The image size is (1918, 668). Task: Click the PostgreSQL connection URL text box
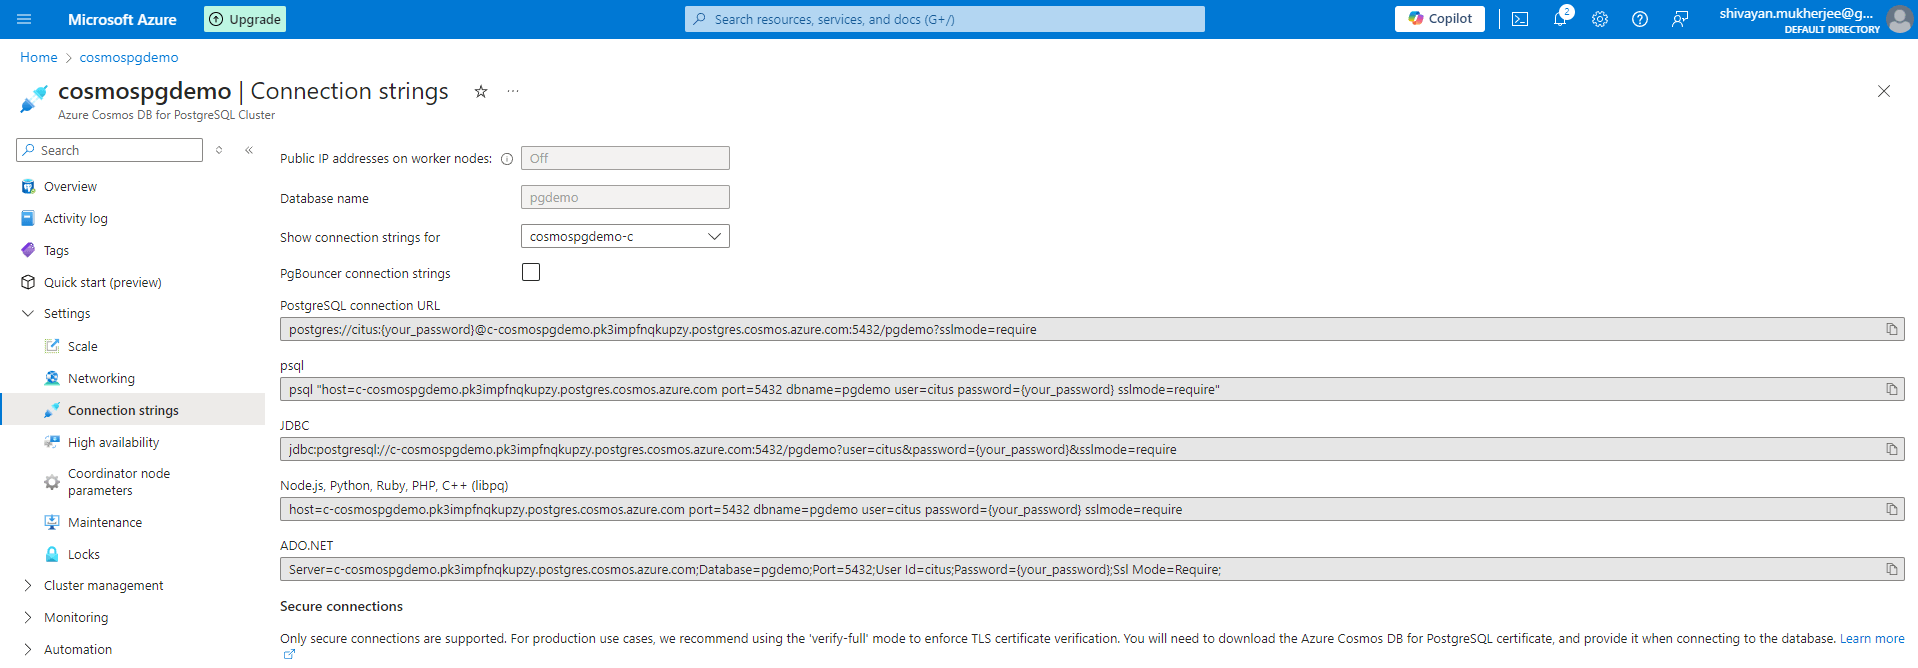coord(1092,329)
